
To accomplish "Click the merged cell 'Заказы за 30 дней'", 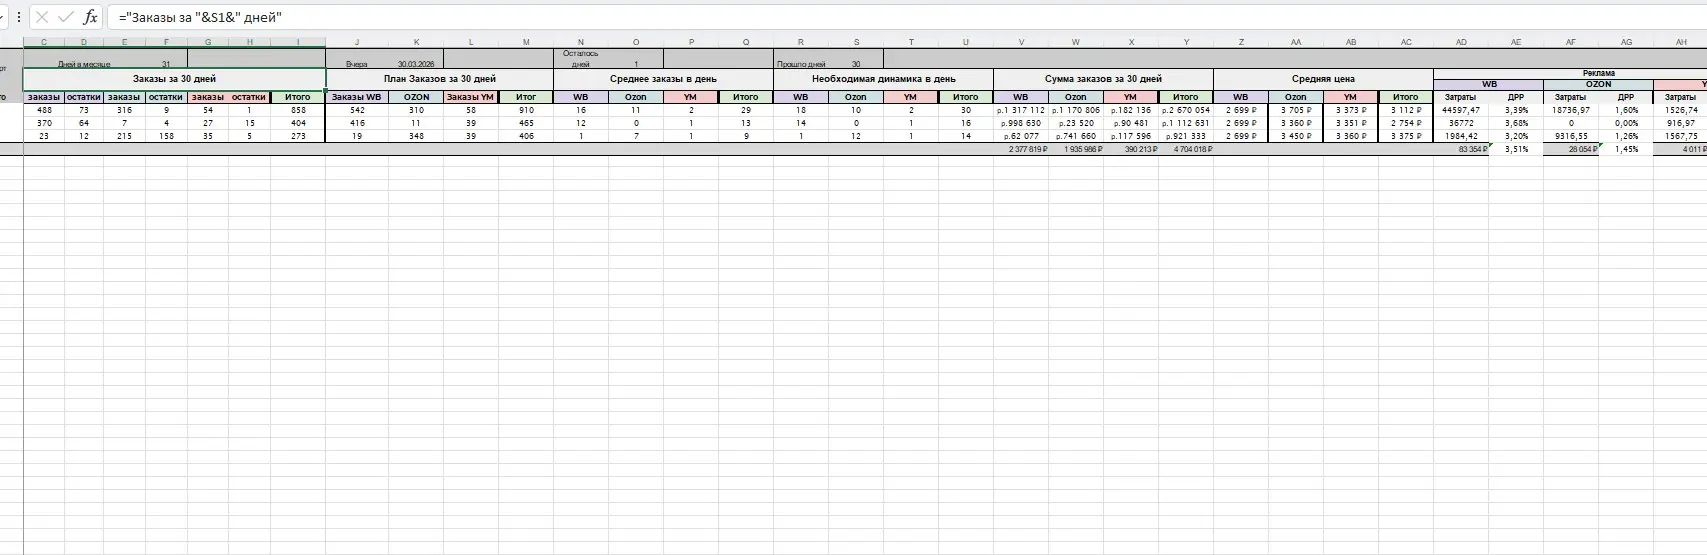I will [174, 79].
